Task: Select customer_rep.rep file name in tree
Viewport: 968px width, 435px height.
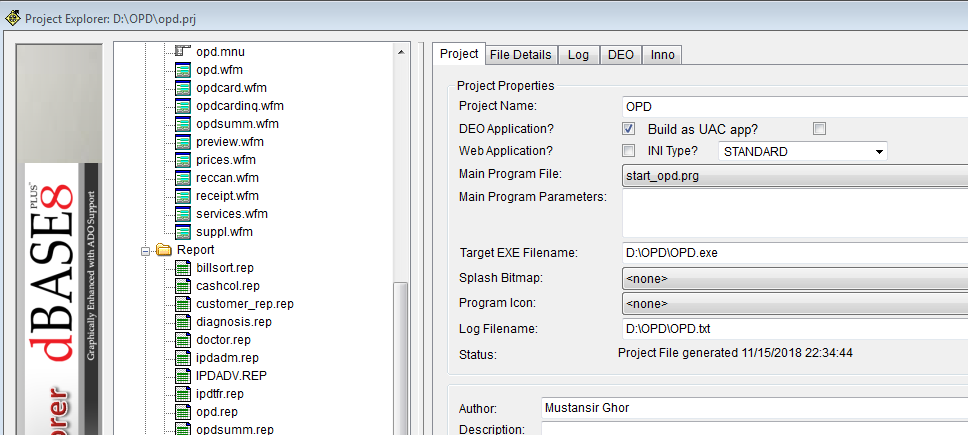Action: pyautogui.click(x=245, y=304)
